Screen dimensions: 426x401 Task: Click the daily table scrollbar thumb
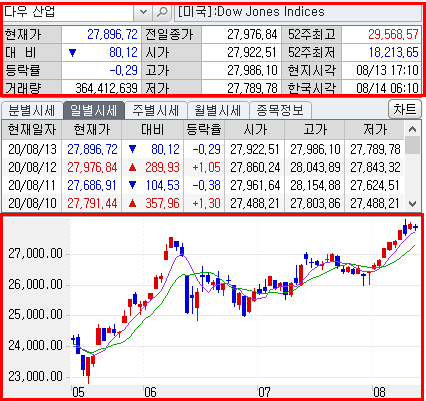point(413,145)
